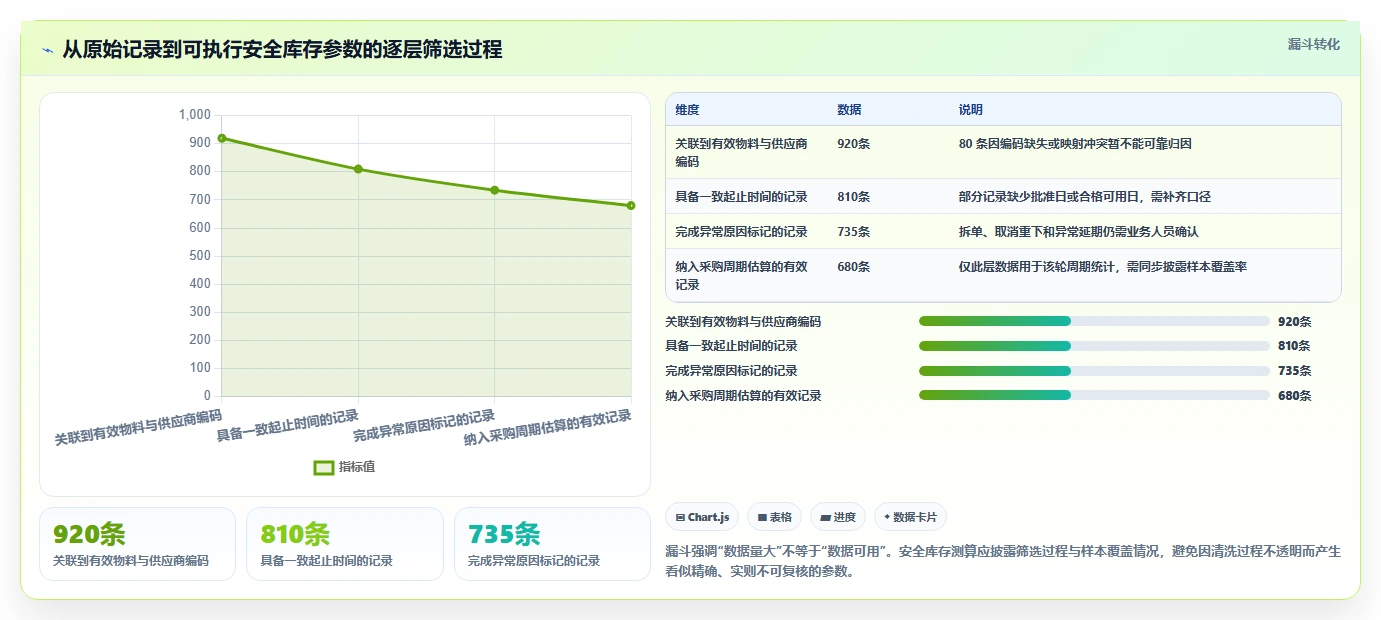
Task: Click the 920 data point on the line chart
Action: [x=222, y=138]
